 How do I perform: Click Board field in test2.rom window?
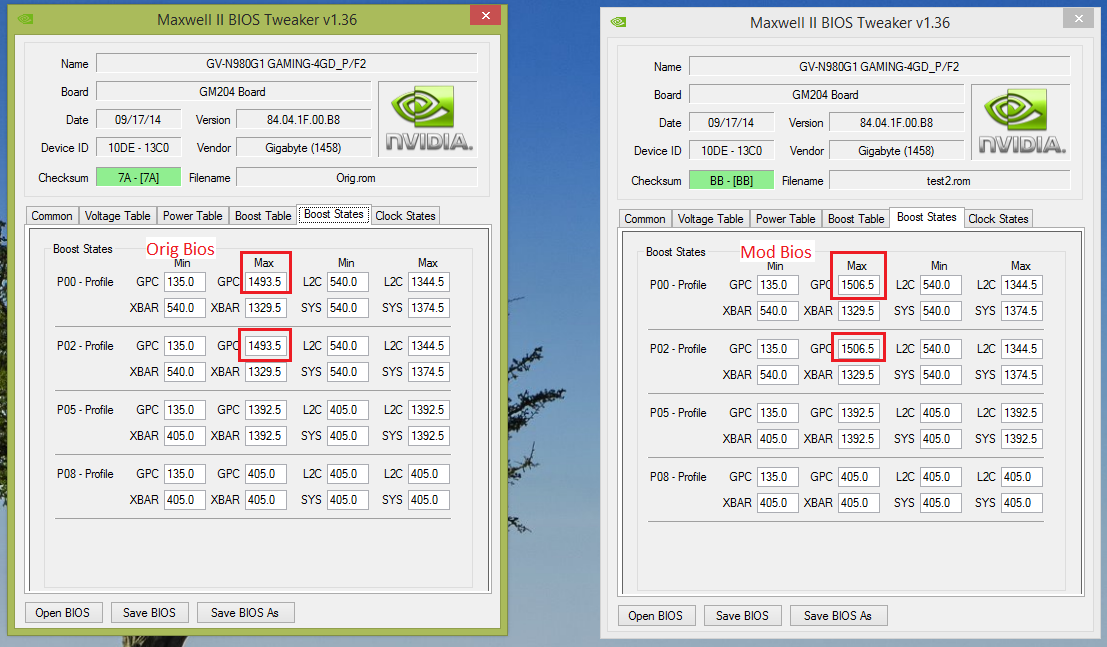[826, 95]
